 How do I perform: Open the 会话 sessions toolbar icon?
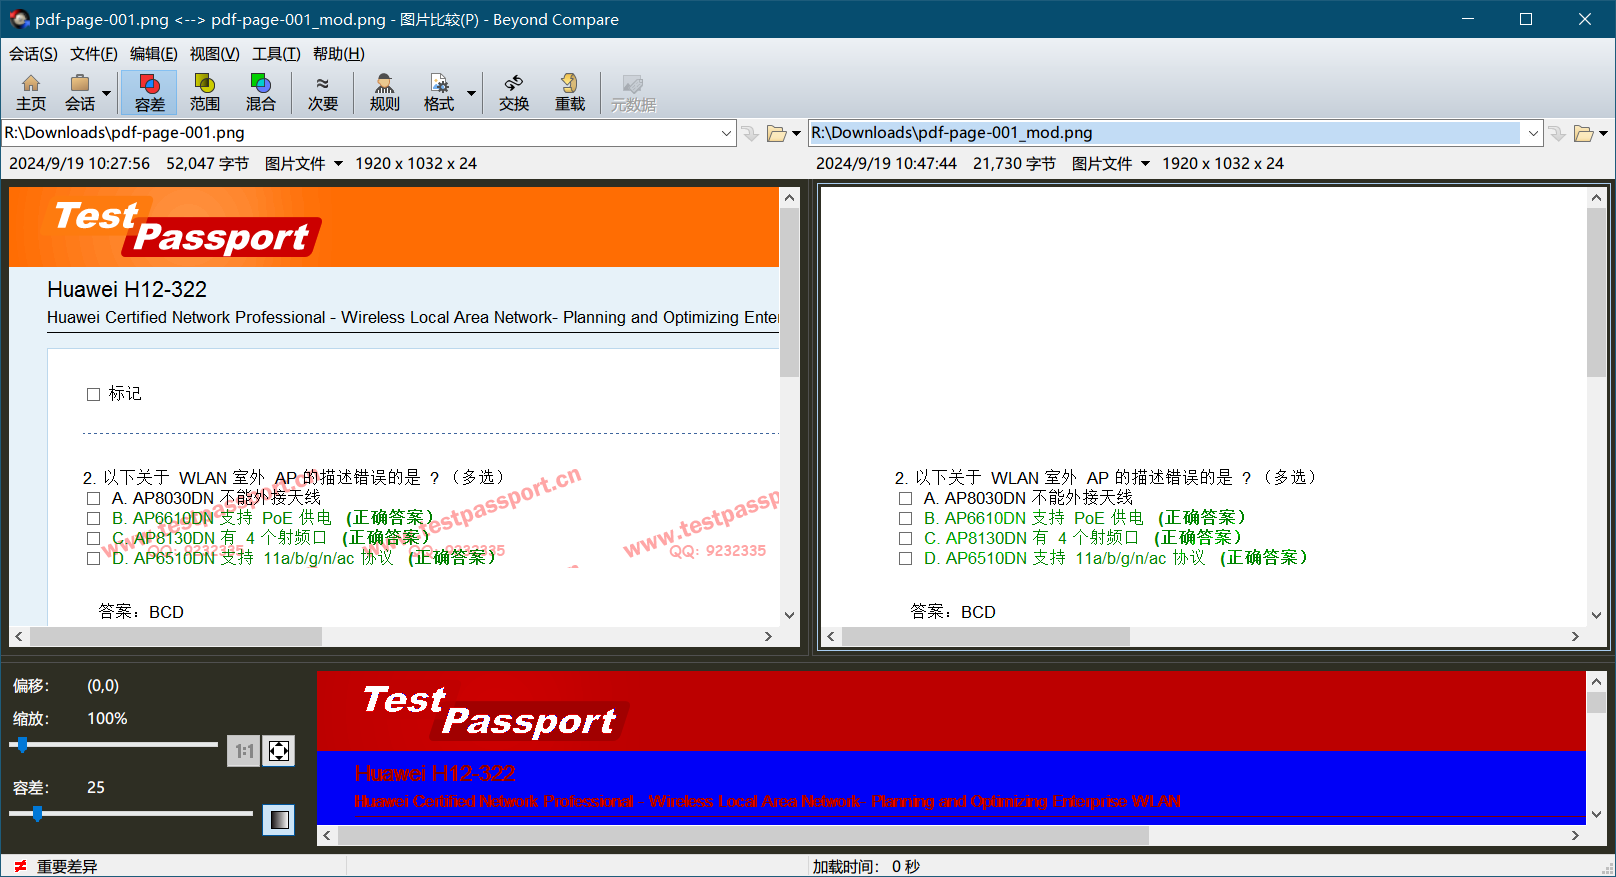pyautogui.click(x=80, y=92)
